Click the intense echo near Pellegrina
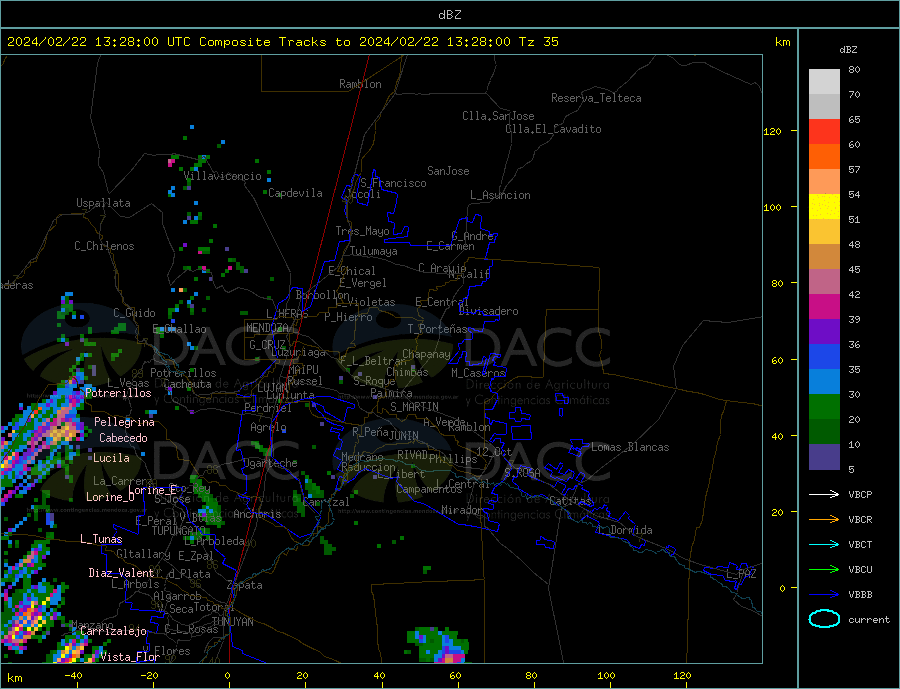 (x=61, y=429)
